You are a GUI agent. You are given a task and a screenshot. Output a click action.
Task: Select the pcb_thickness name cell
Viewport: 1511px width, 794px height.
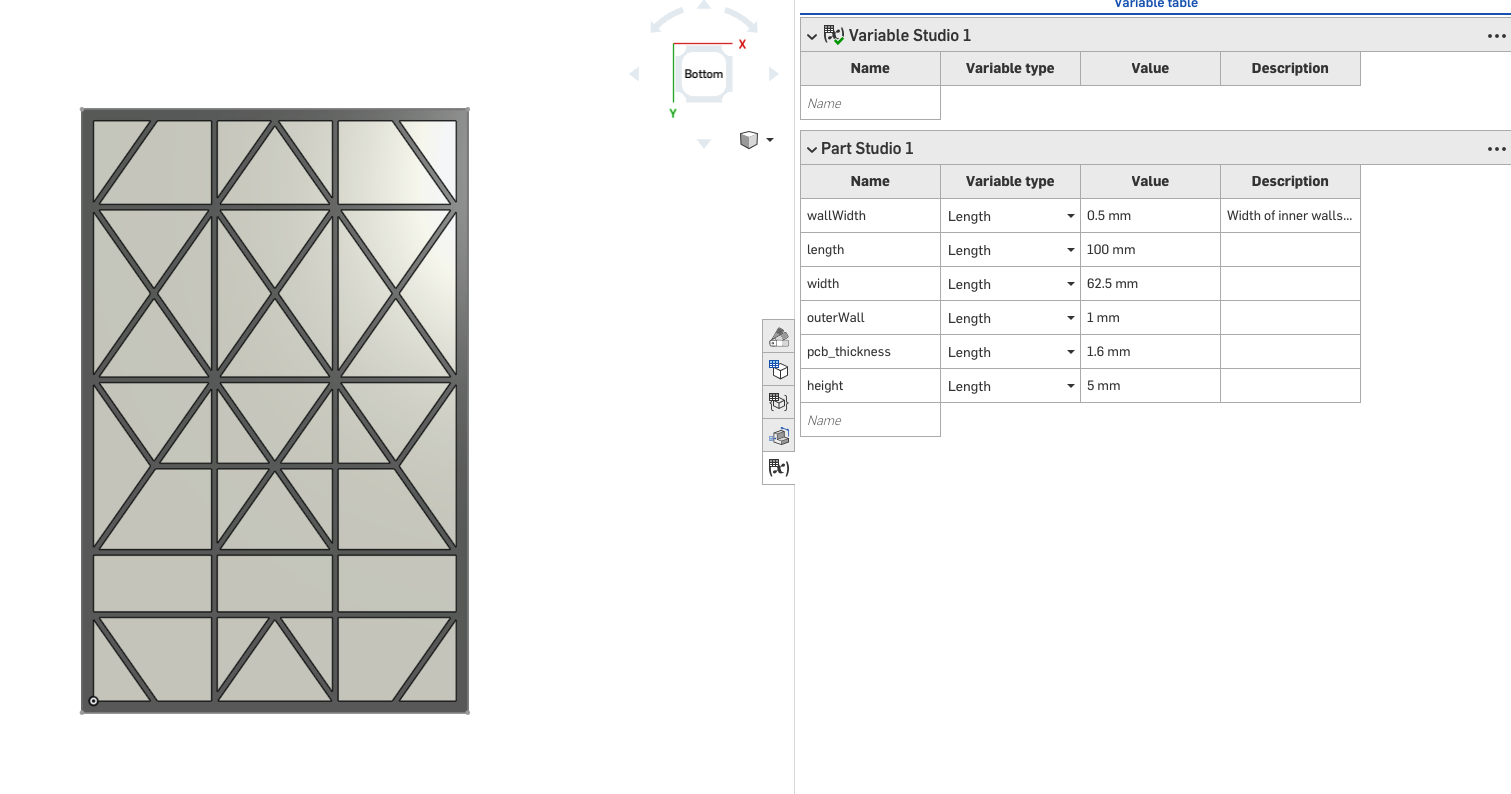click(x=870, y=352)
